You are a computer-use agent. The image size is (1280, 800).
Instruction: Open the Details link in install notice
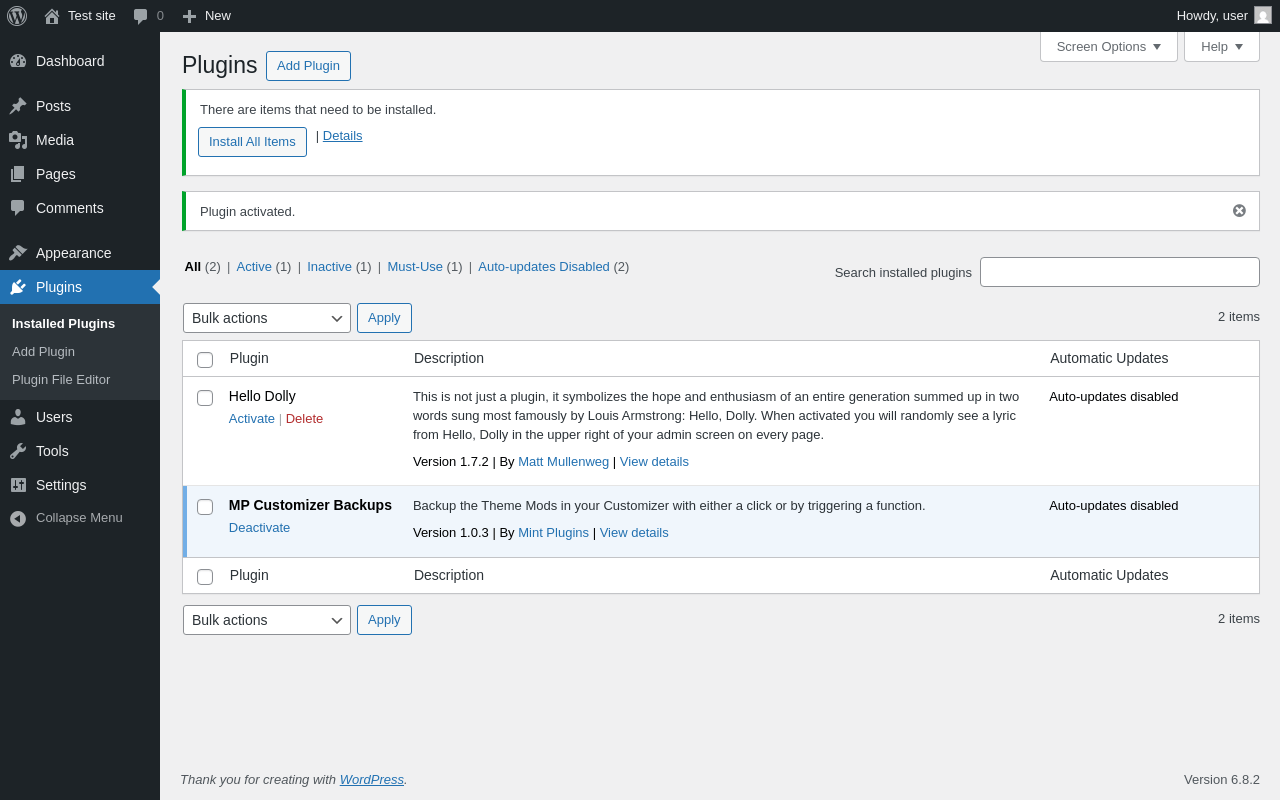pos(342,136)
